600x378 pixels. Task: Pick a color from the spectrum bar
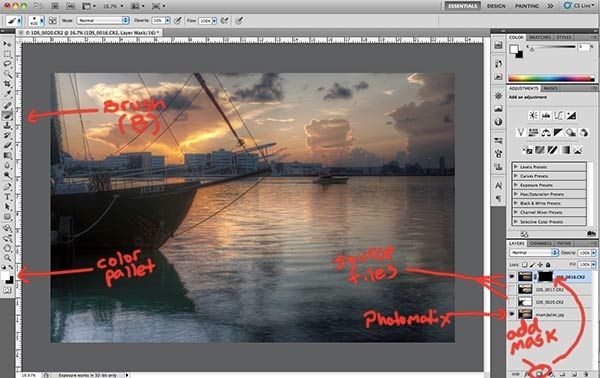551,78
